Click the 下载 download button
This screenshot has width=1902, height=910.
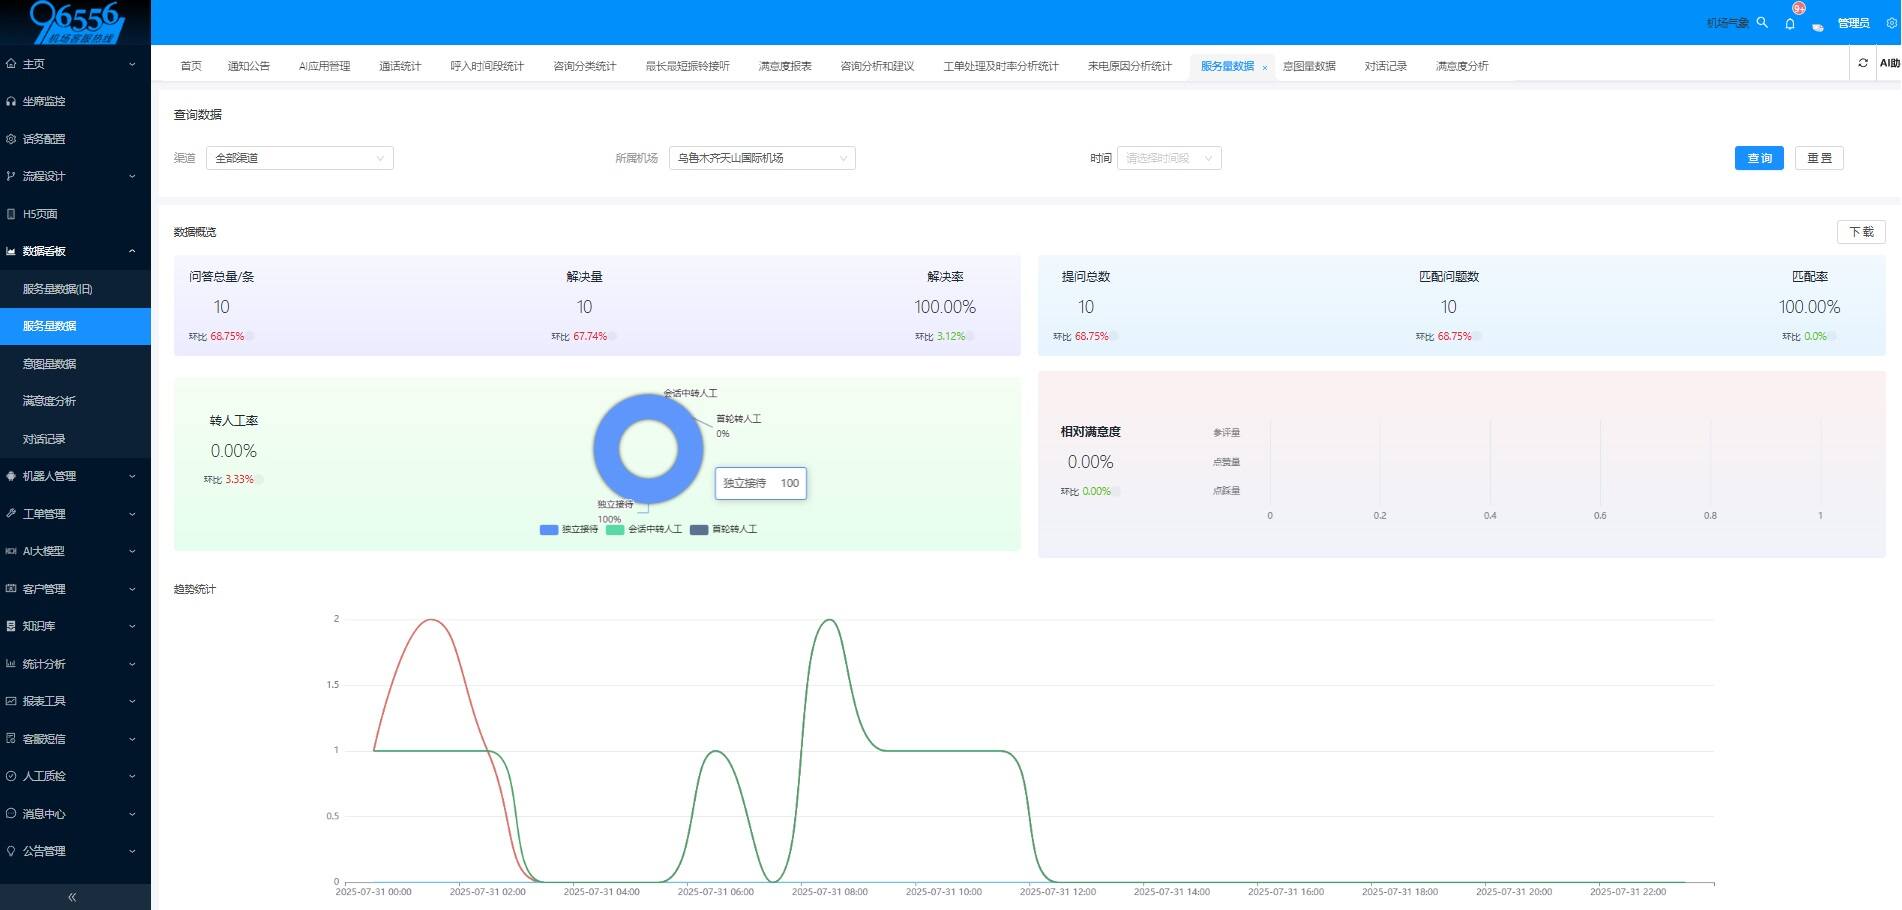(x=1860, y=232)
